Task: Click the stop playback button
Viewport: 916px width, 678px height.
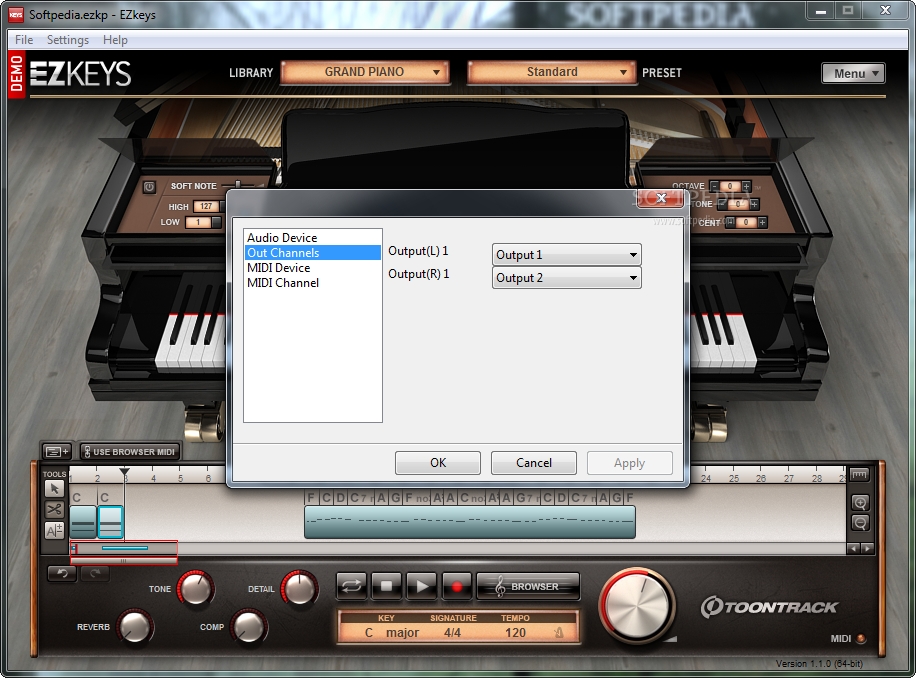Action: 386,586
